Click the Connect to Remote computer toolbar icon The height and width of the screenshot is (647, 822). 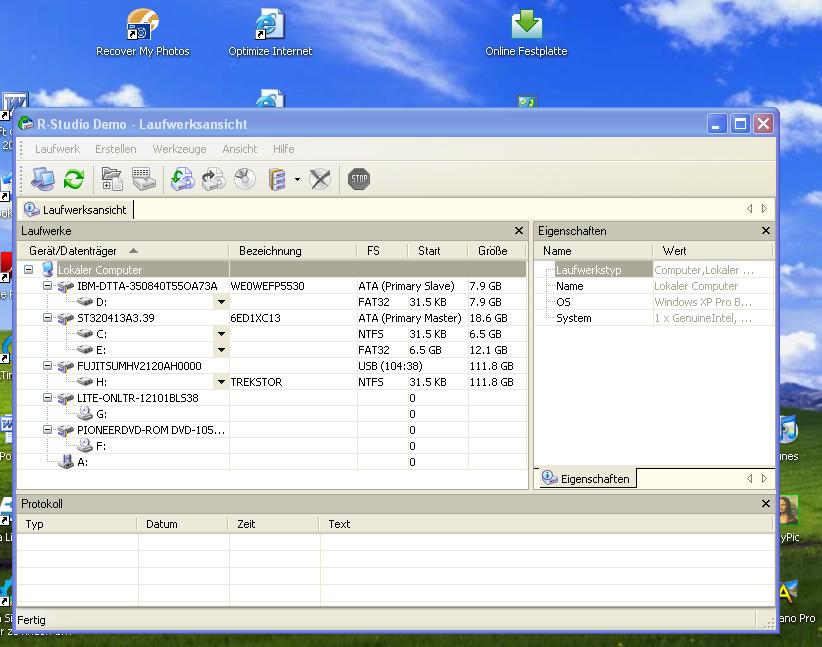coord(43,179)
